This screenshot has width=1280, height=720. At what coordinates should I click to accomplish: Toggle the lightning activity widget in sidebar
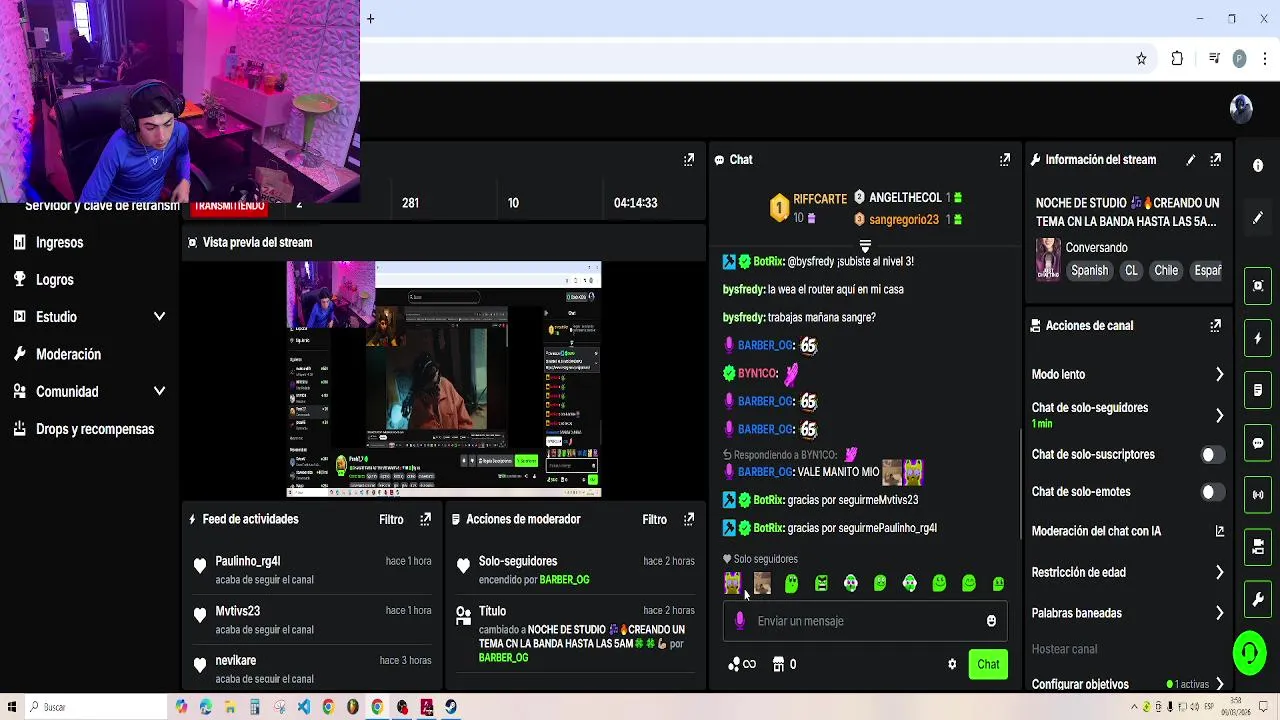pos(1258,338)
